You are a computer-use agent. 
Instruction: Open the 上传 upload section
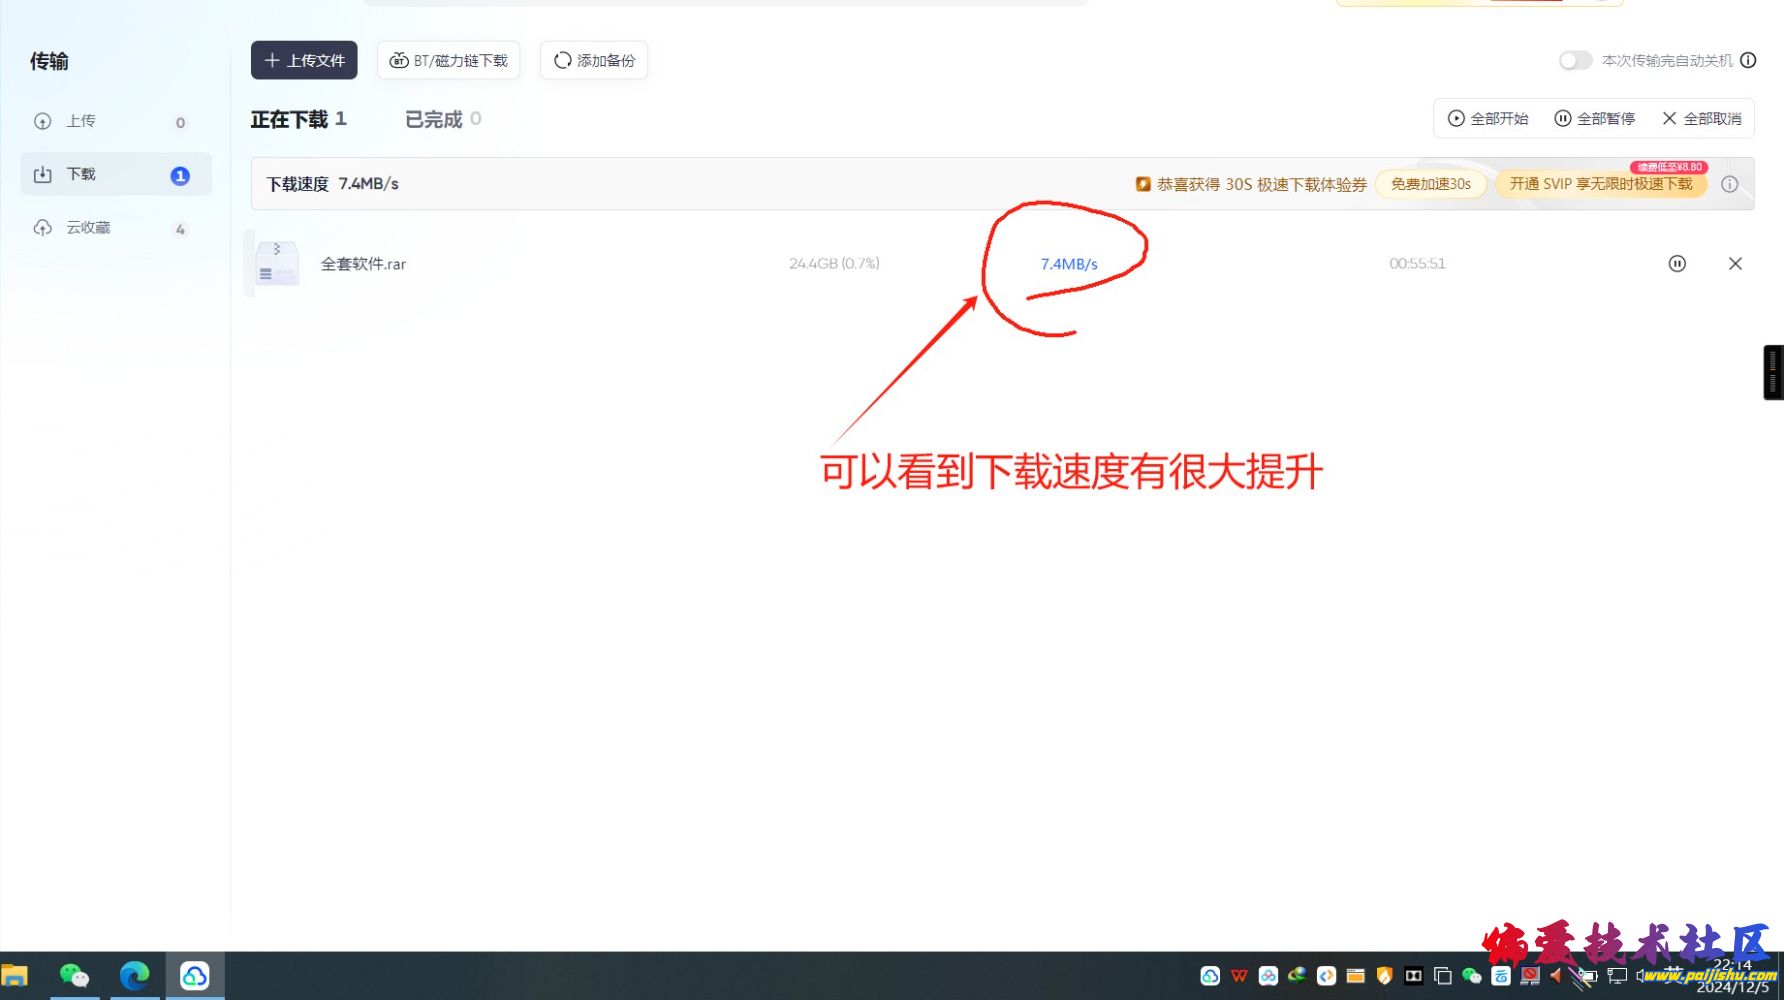[80, 121]
